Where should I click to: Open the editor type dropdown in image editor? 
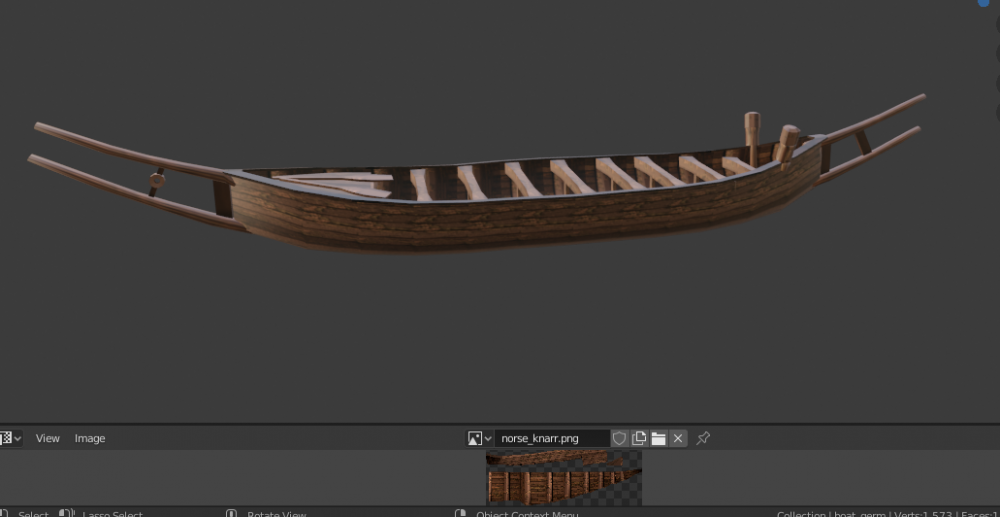tap(10, 438)
